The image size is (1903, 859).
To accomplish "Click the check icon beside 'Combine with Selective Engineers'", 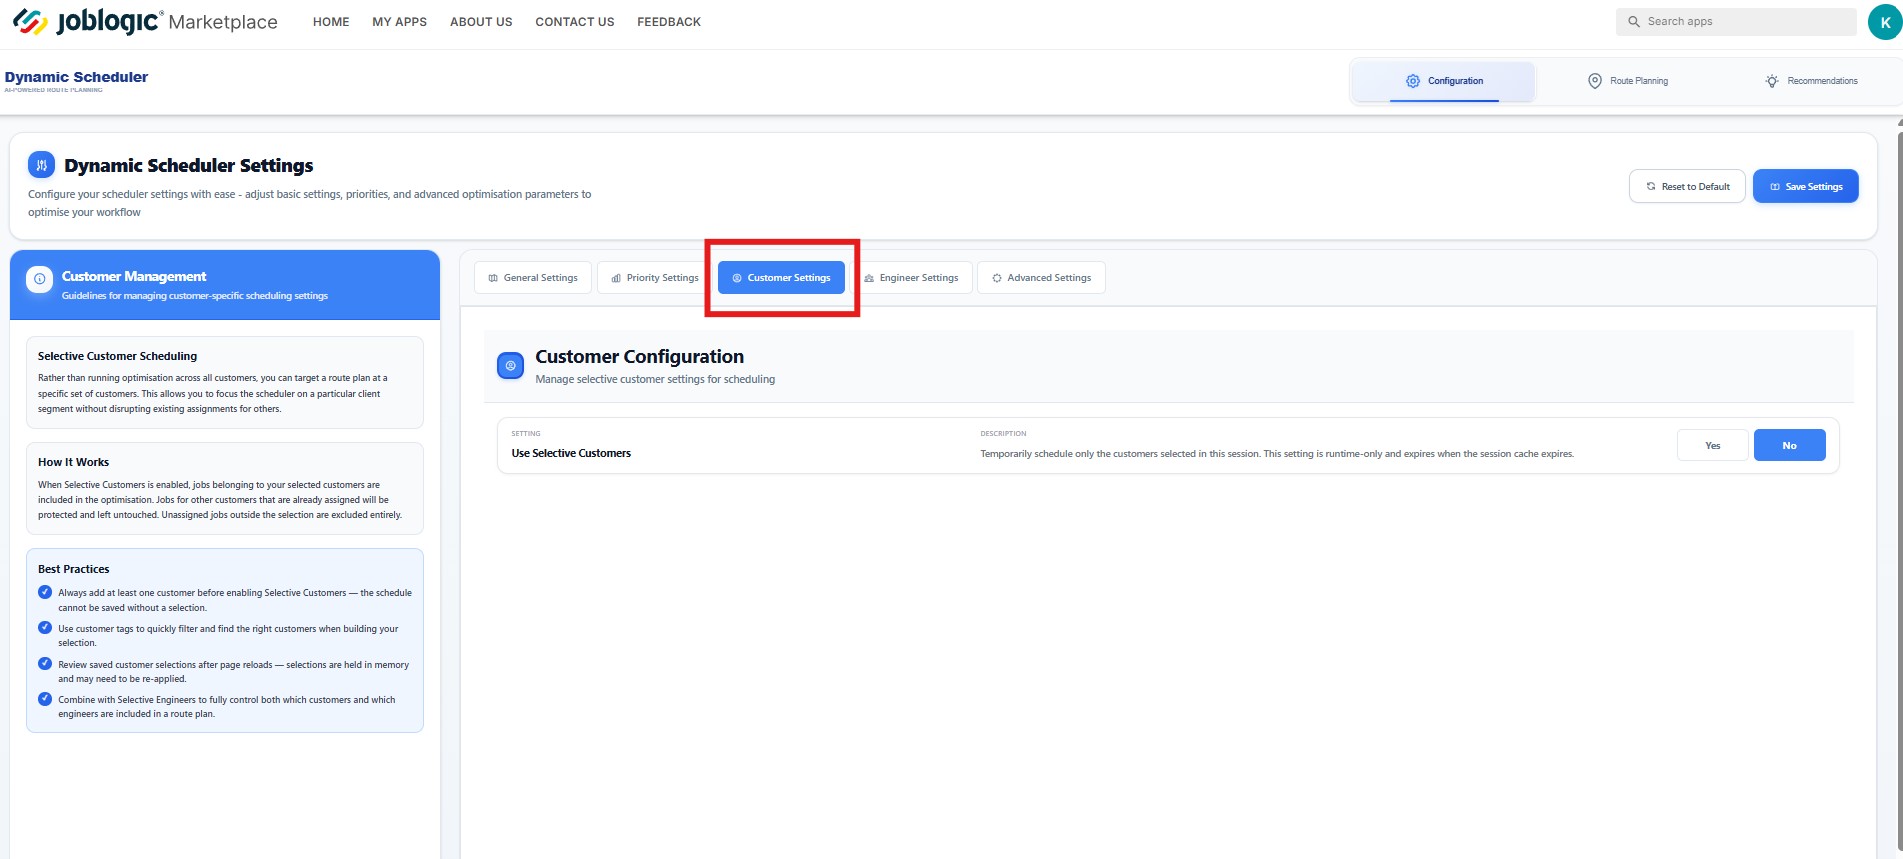I will tap(45, 699).
